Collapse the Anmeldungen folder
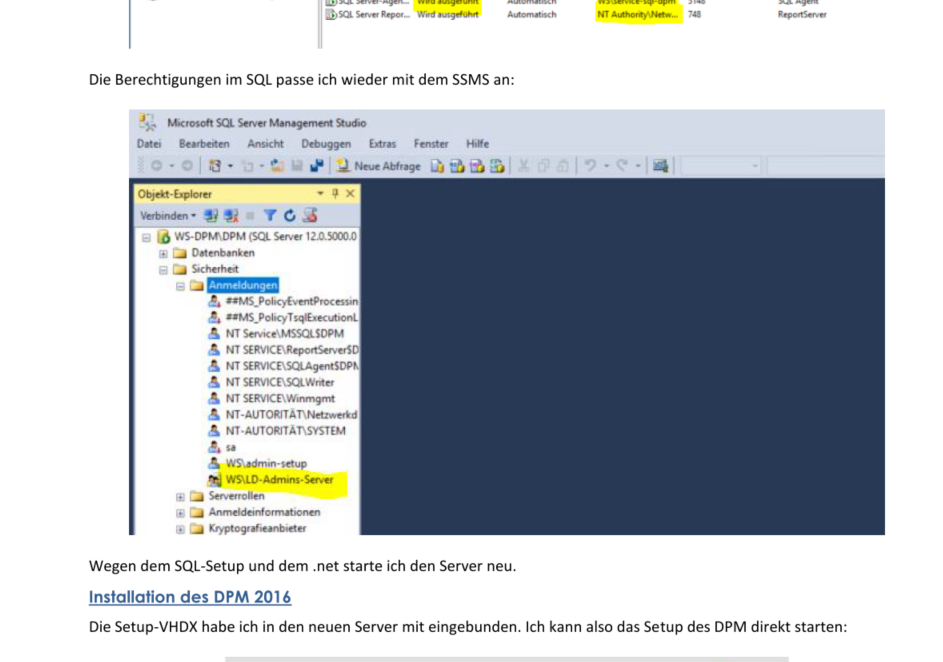Screen dimensions: 943x662 coord(180,286)
